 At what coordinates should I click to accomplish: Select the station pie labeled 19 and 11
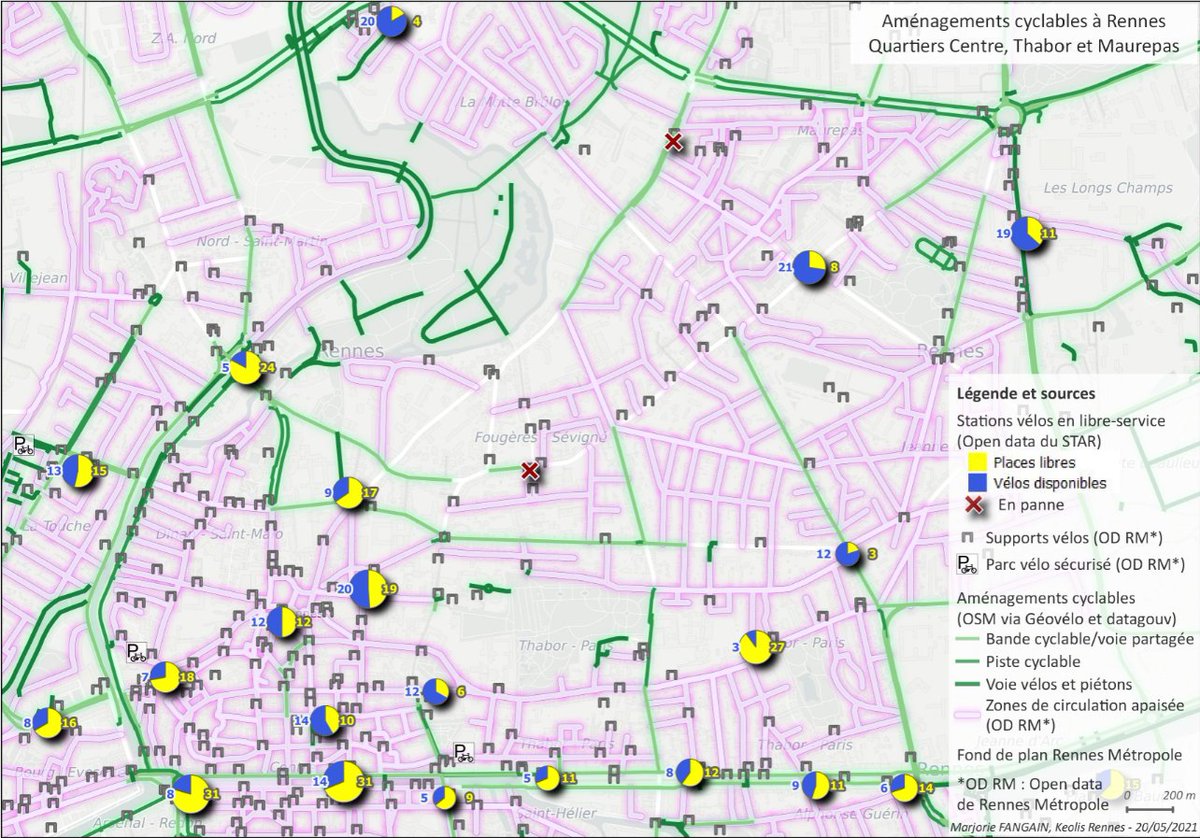point(1026,234)
